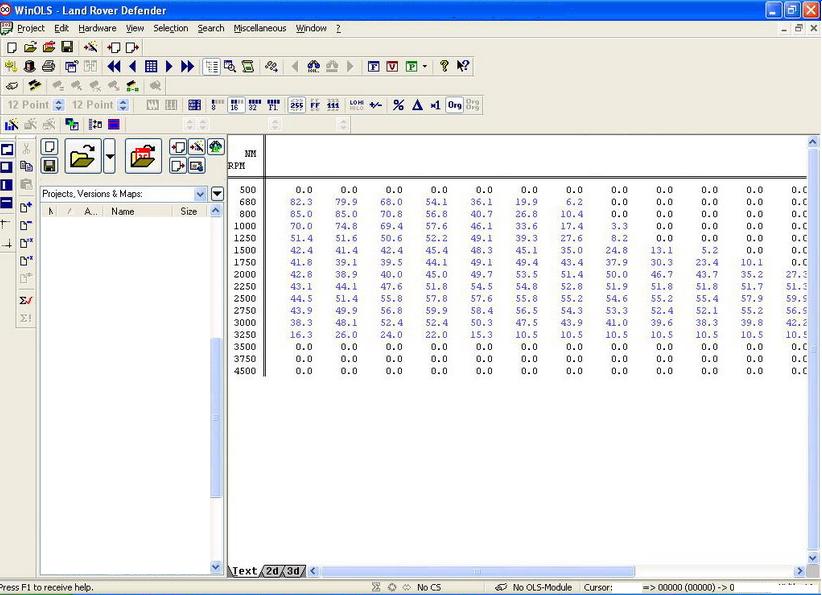Toggle the 16 bit display mode

click(236, 105)
